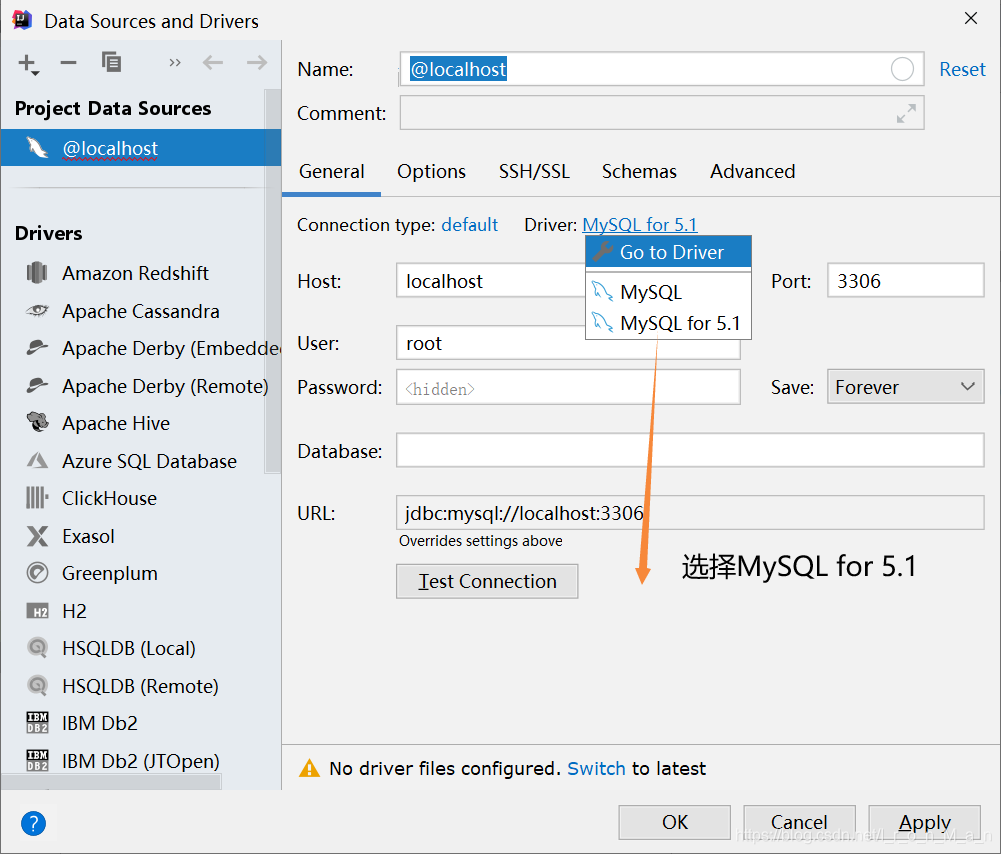Image resolution: width=1001 pixels, height=854 pixels.
Task: Click the OK button
Action: [674, 822]
